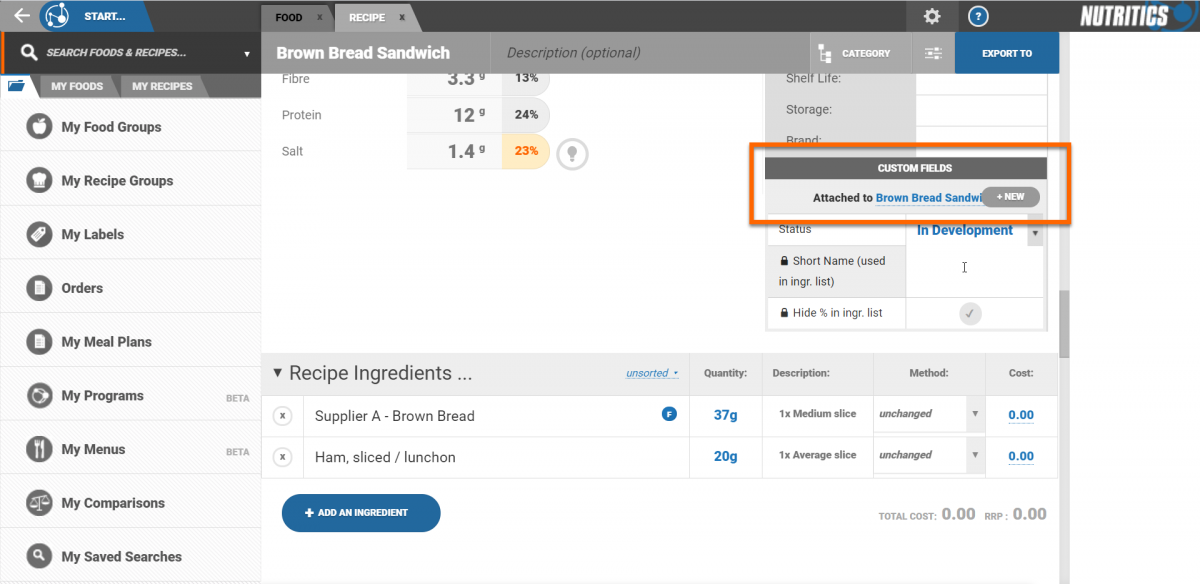The height and width of the screenshot is (584, 1200).
Task: Open the help question mark icon
Action: (979, 16)
